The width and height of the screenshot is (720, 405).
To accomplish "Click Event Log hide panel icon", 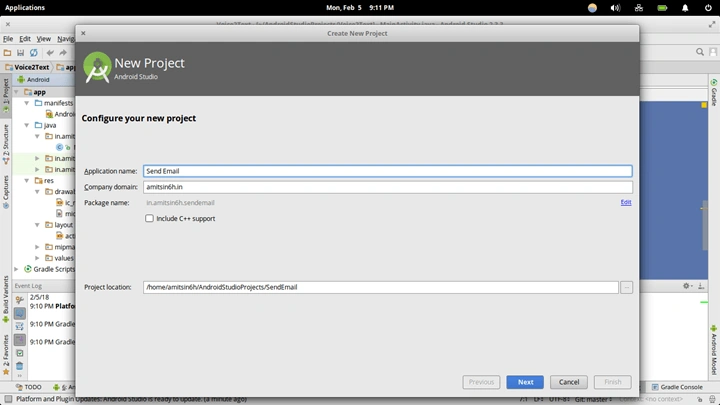I will click(701, 286).
